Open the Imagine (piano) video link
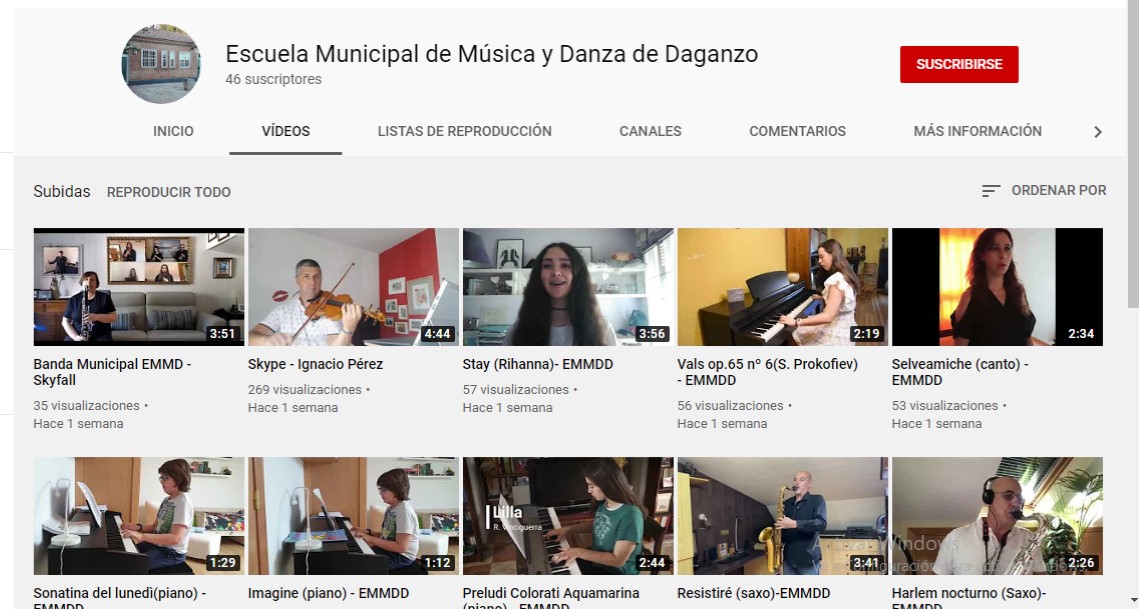This screenshot has width=1139, height=609. pyautogui.click(x=328, y=592)
